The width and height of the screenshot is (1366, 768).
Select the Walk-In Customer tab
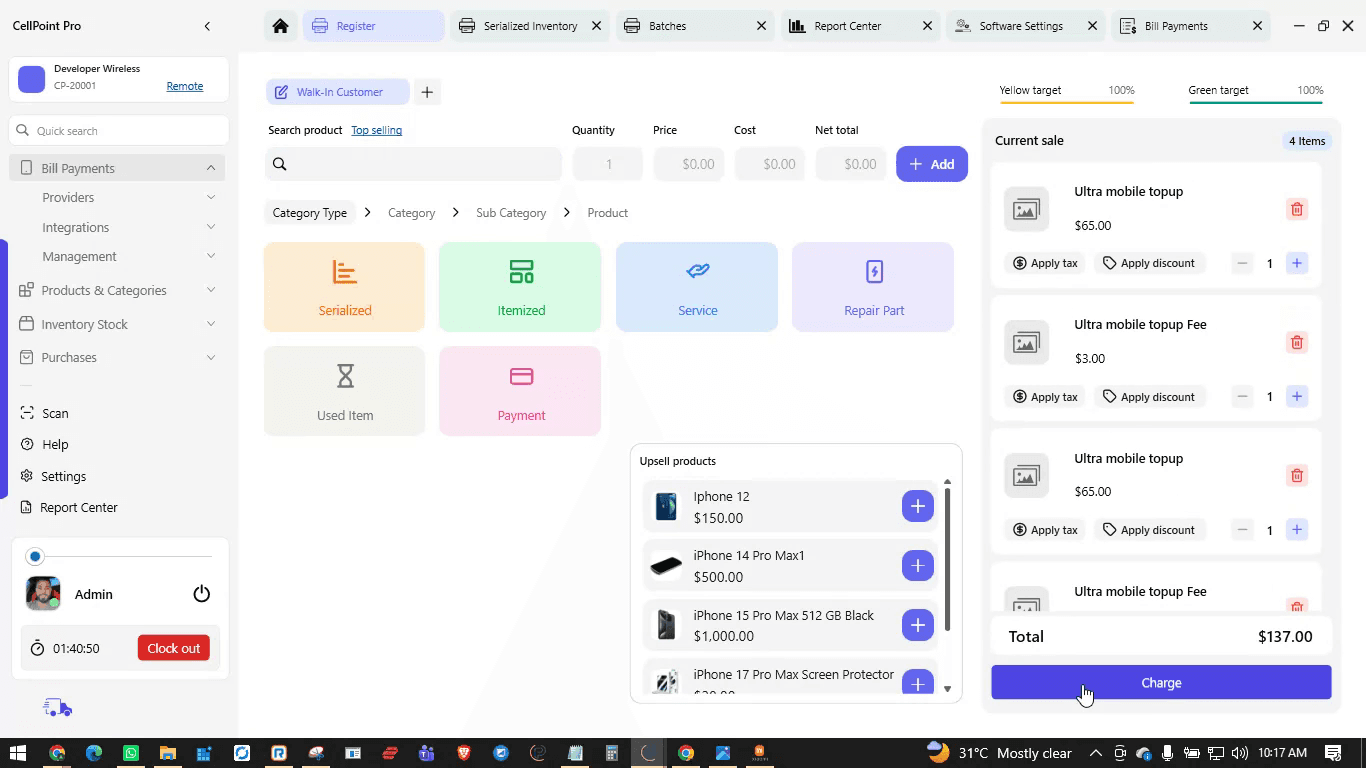[338, 92]
